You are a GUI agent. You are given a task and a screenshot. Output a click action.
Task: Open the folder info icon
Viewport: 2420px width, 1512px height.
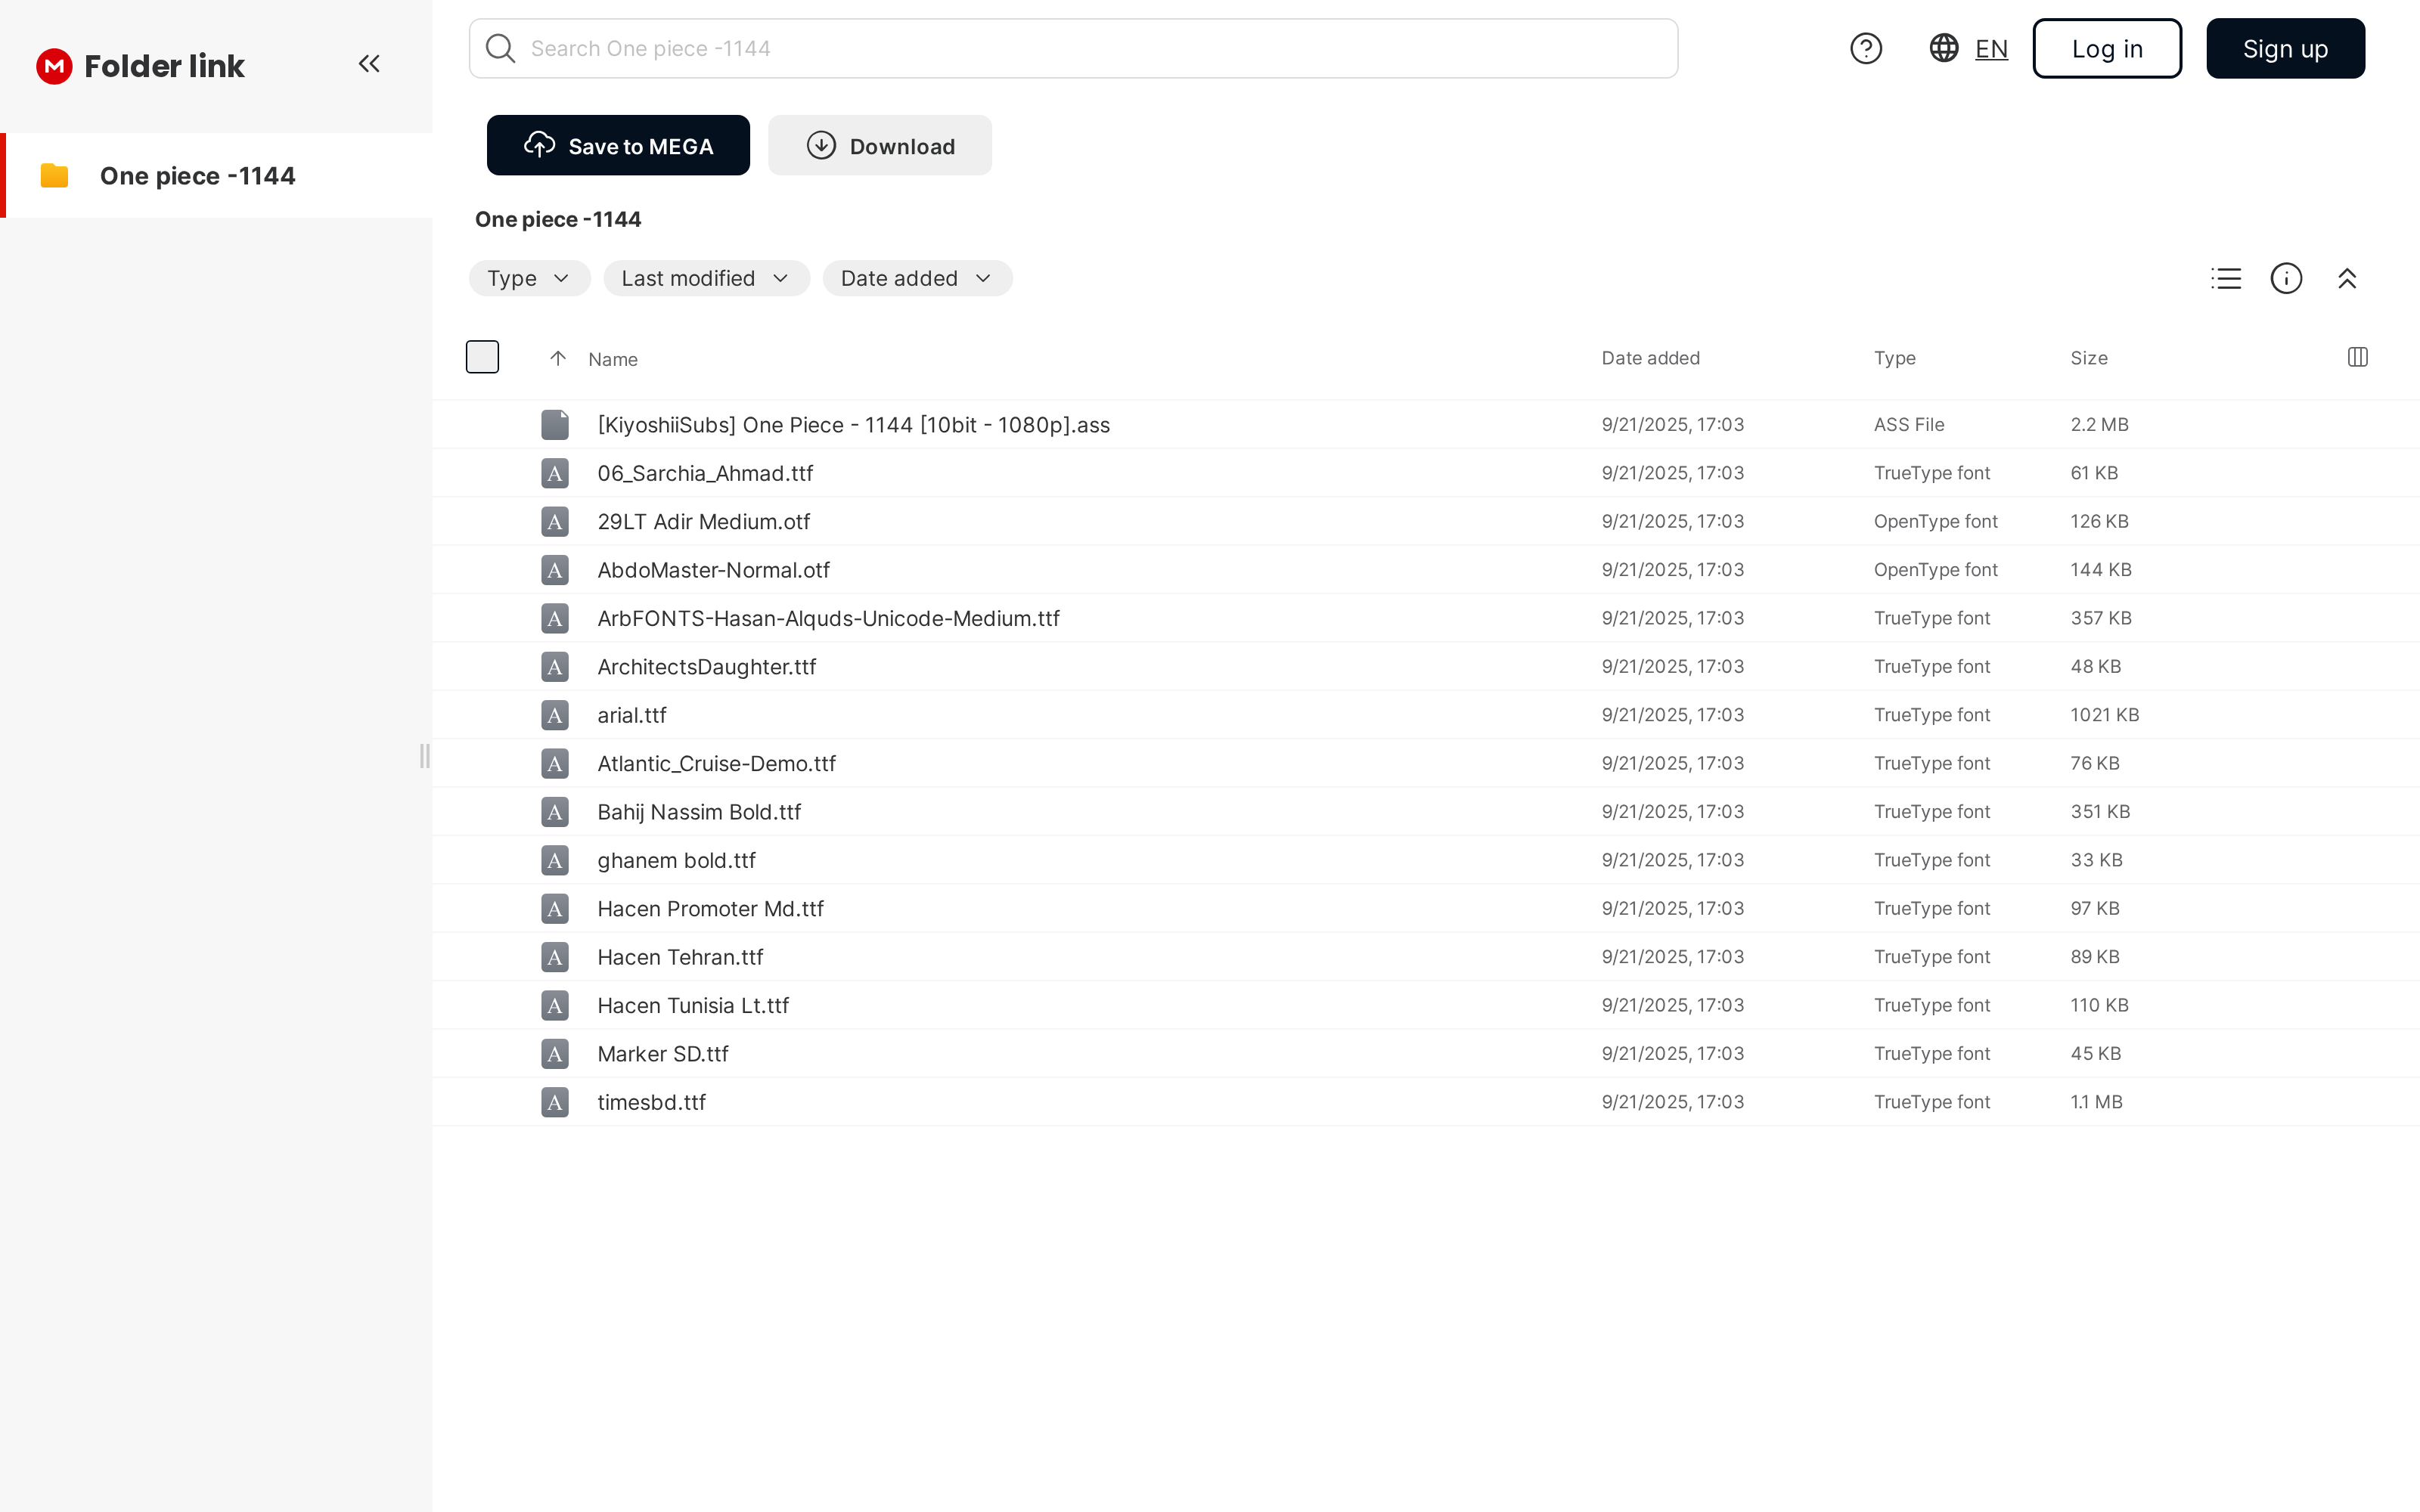point(2287,278)
